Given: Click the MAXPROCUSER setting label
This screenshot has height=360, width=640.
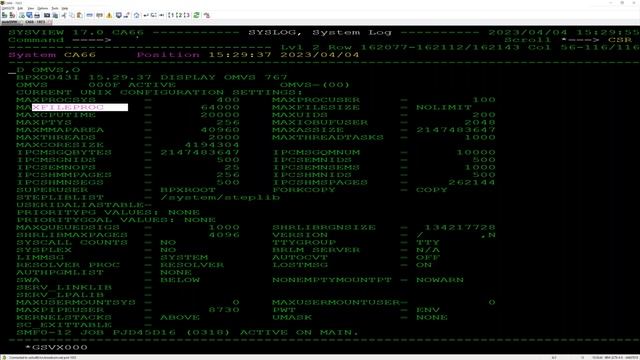Looking at the screenshot, I should (316, 100).
